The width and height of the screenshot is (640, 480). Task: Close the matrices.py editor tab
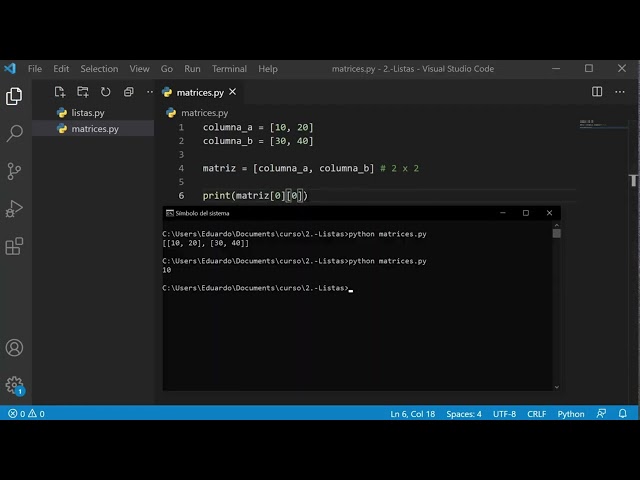(233, 92)
